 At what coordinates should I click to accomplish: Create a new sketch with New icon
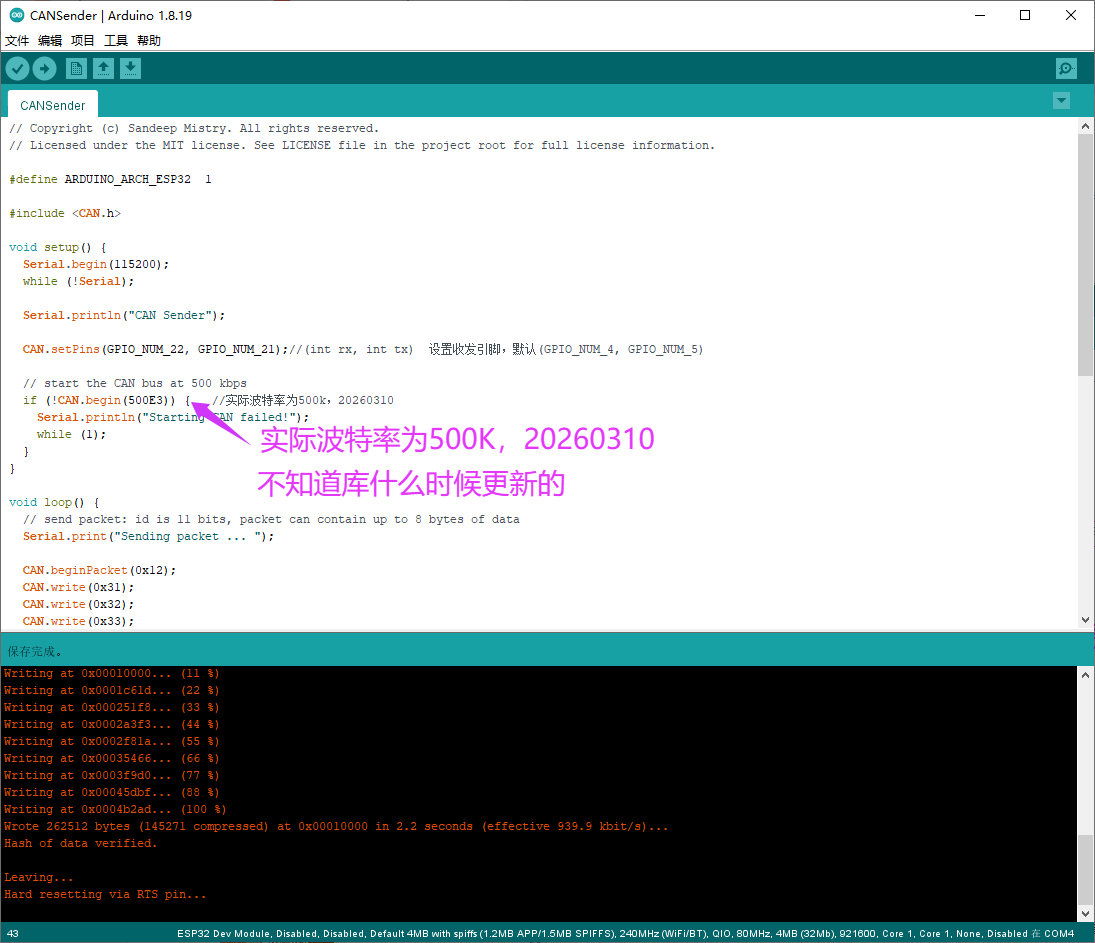click(76, 68)
